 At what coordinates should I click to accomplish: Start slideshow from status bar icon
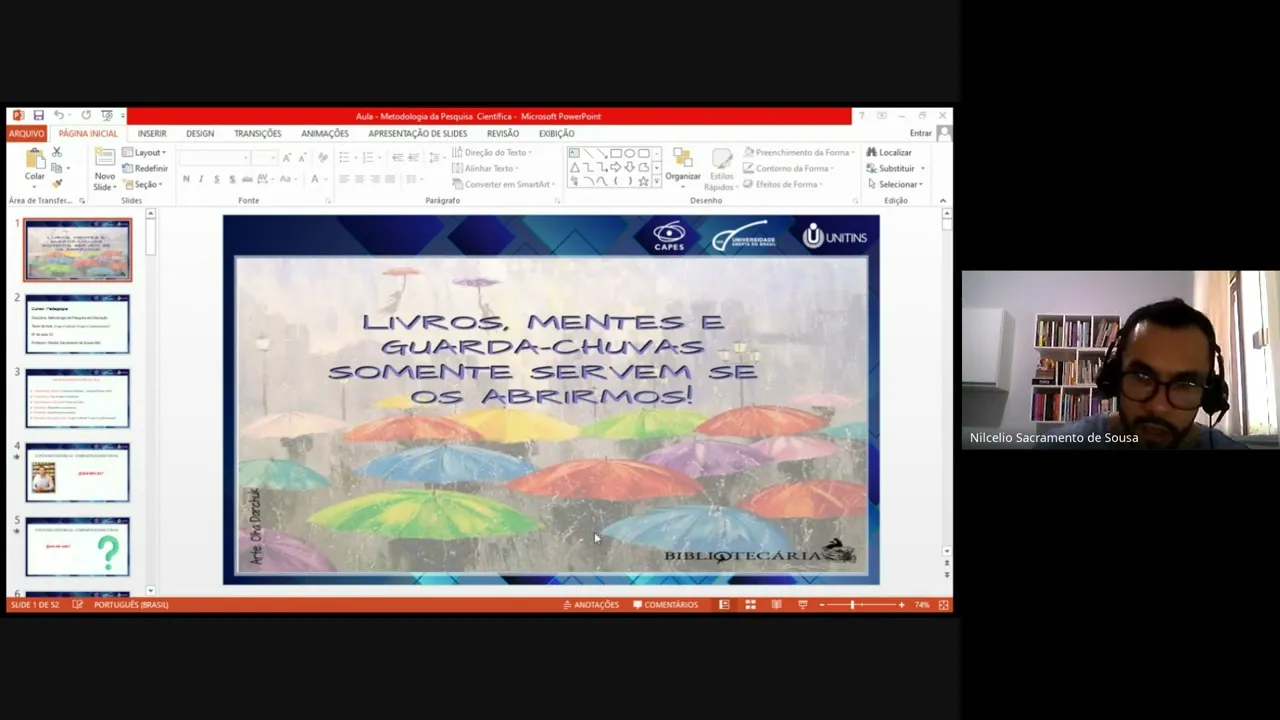[802, 605]
